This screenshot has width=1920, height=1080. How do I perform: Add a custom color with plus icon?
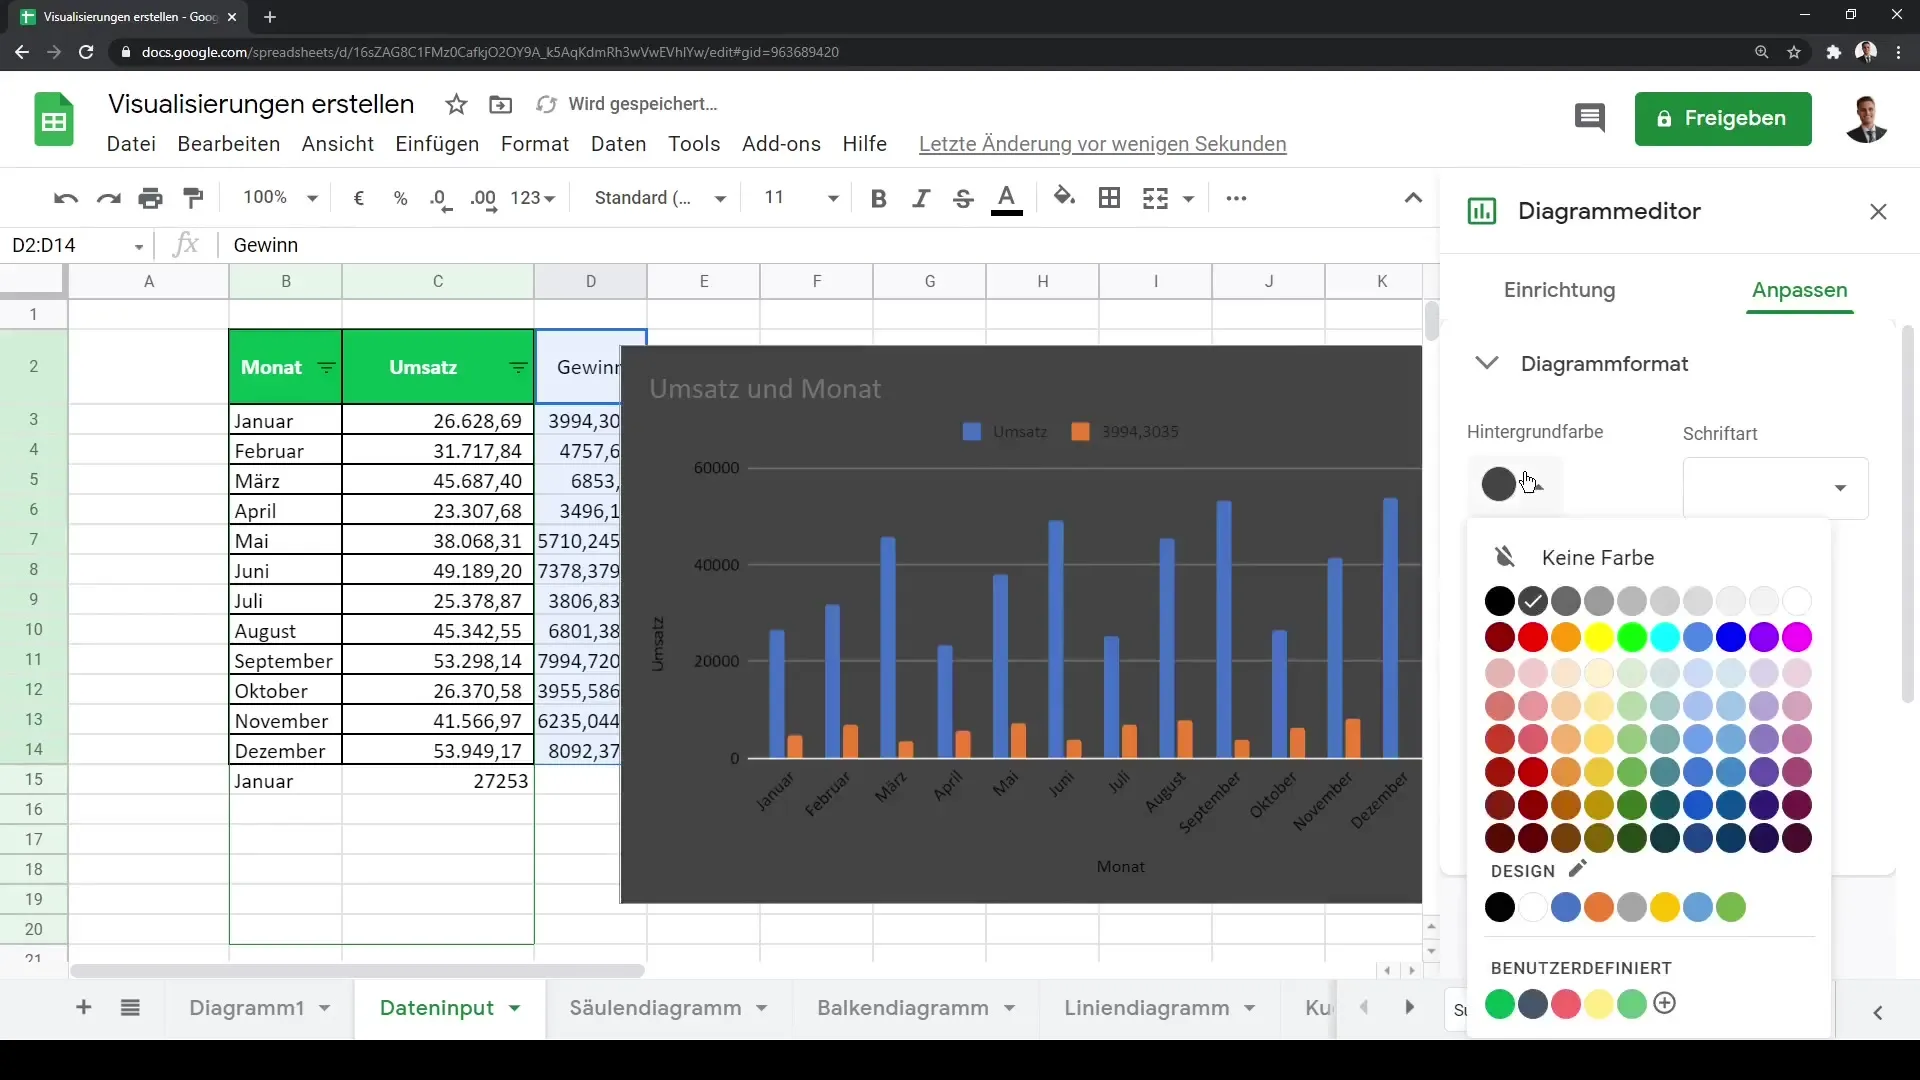(1664, 1003)
